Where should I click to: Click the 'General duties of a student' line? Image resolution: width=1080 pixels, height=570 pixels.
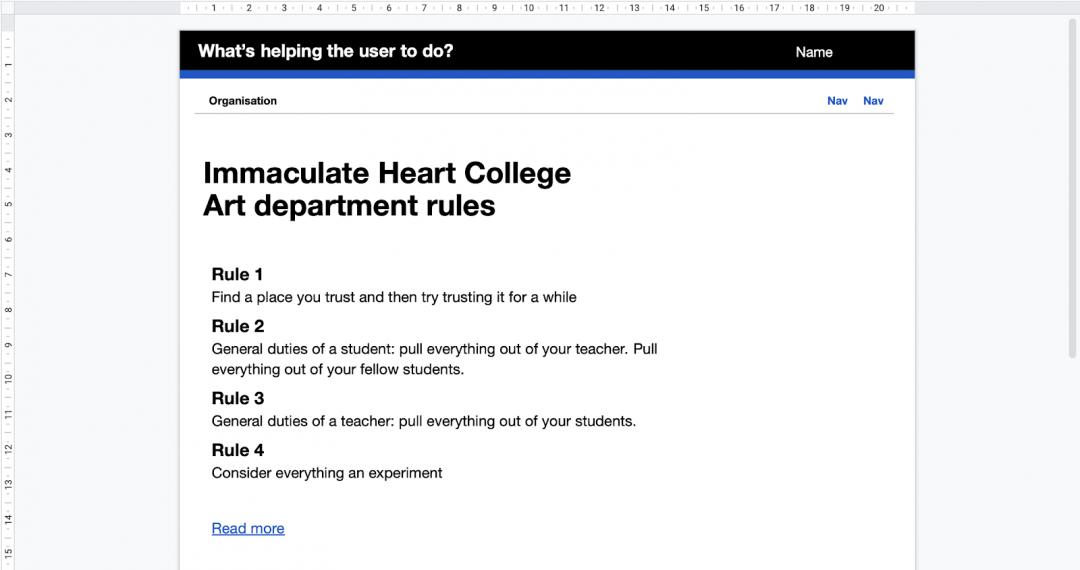pyautogui.click(x=434, y=349)
